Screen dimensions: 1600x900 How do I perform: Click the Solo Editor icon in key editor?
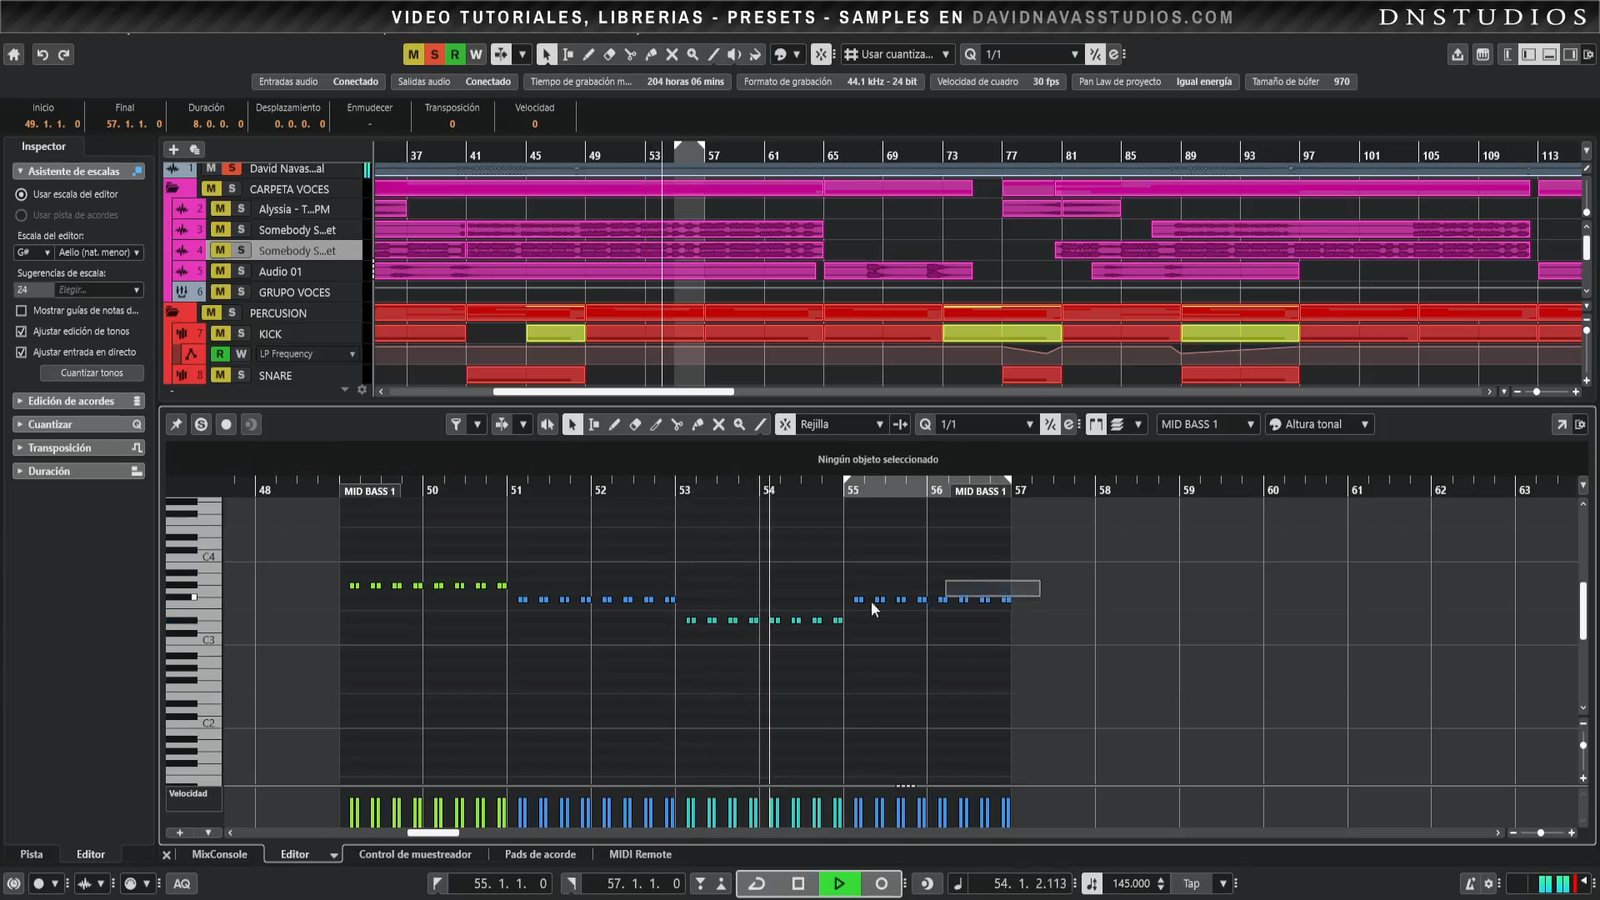click(201, 425)
